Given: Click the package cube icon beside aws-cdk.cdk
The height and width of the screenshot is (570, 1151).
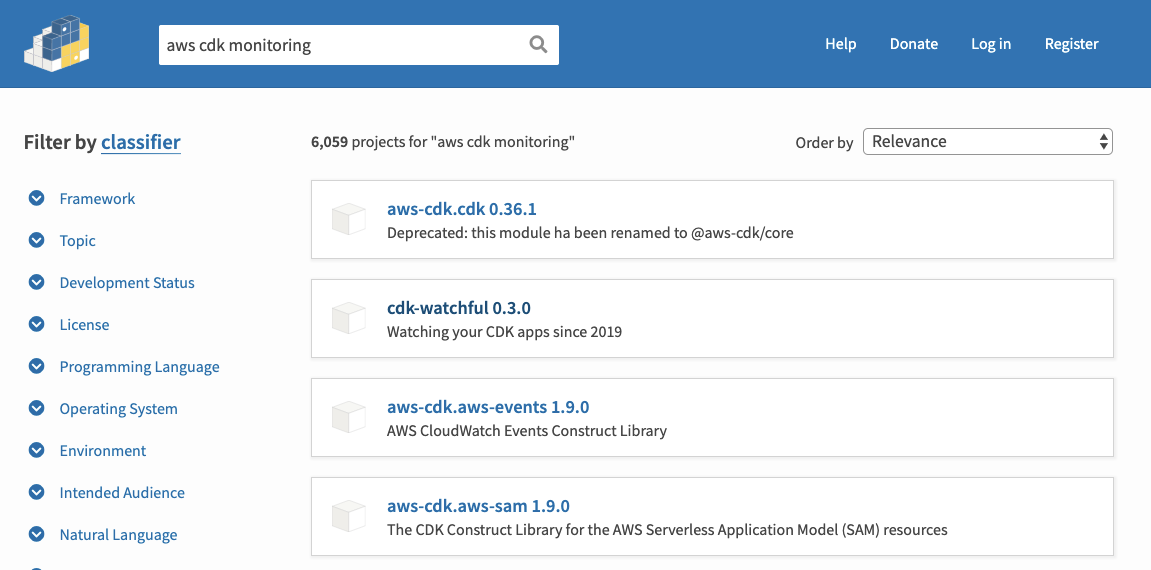Looking at the screenshot, I should coord(349,219).
